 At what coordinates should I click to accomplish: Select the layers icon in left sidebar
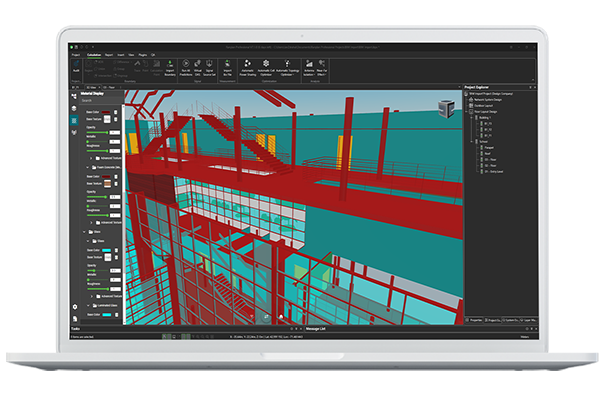[x=74, y=109]
